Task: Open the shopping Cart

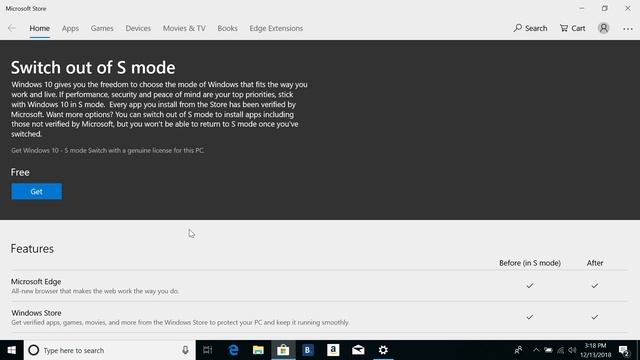Action: tap(572, 28)
